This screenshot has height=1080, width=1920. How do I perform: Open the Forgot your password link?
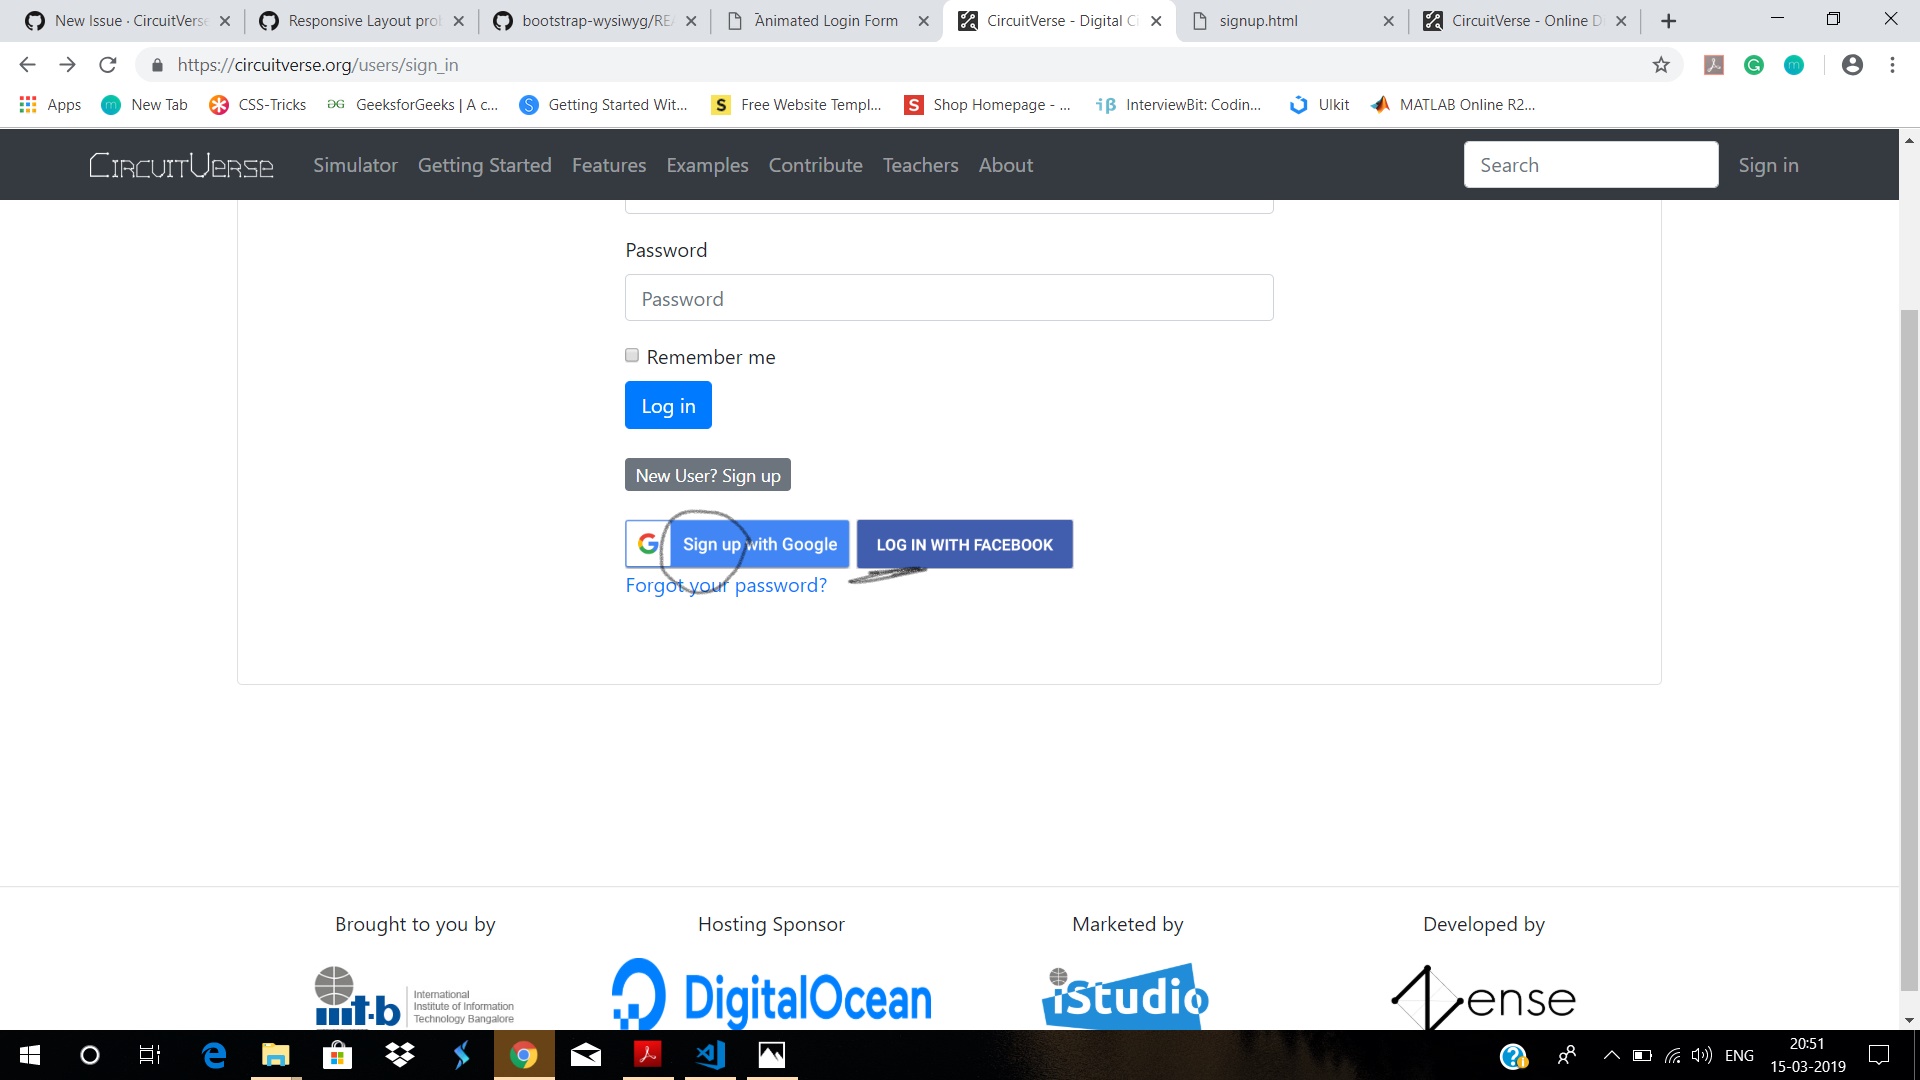(x=726, y=585)
